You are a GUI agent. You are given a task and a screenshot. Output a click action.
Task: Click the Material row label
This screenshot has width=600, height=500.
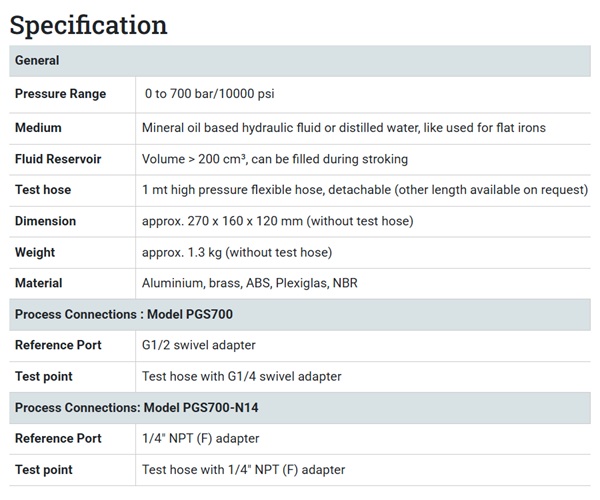(38, 283)
